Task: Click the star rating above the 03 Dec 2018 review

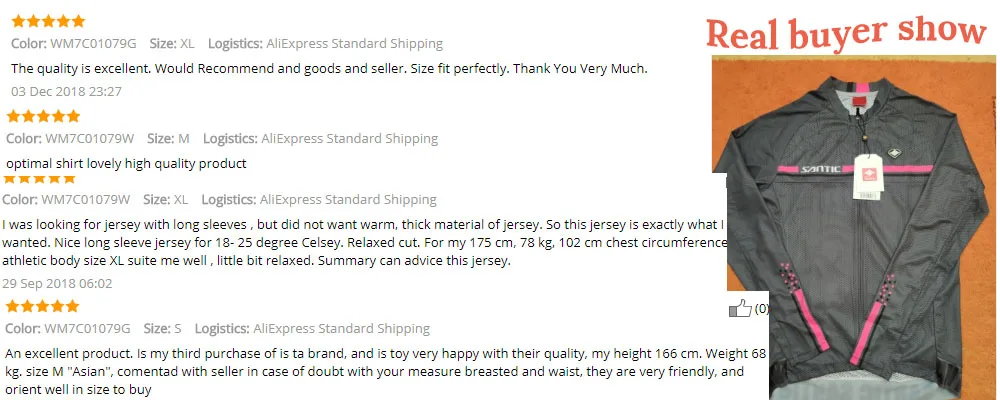Action: [x=48, y=21]
